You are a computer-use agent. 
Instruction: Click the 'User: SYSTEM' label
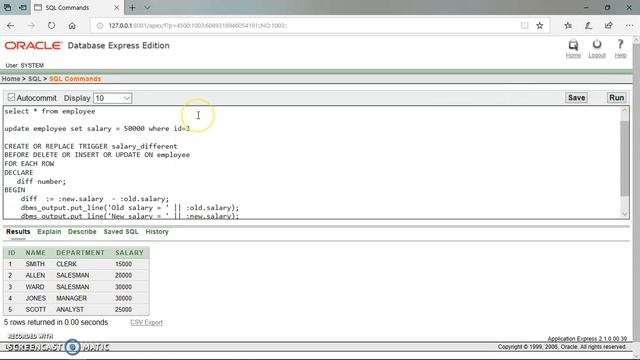[24, 65]
